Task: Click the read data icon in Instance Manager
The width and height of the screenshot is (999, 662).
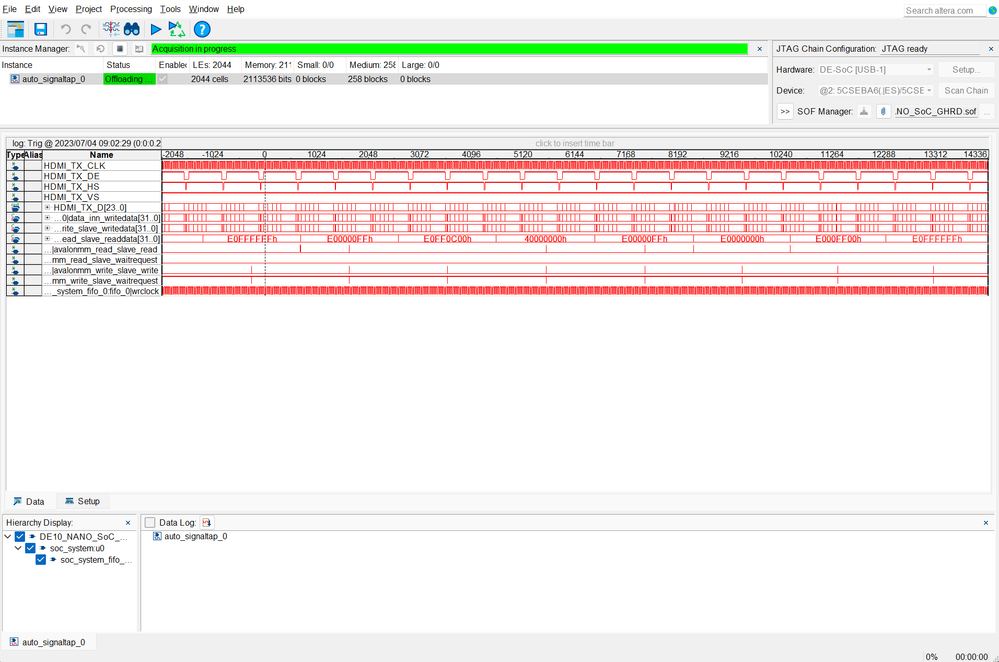Action: 139,48
